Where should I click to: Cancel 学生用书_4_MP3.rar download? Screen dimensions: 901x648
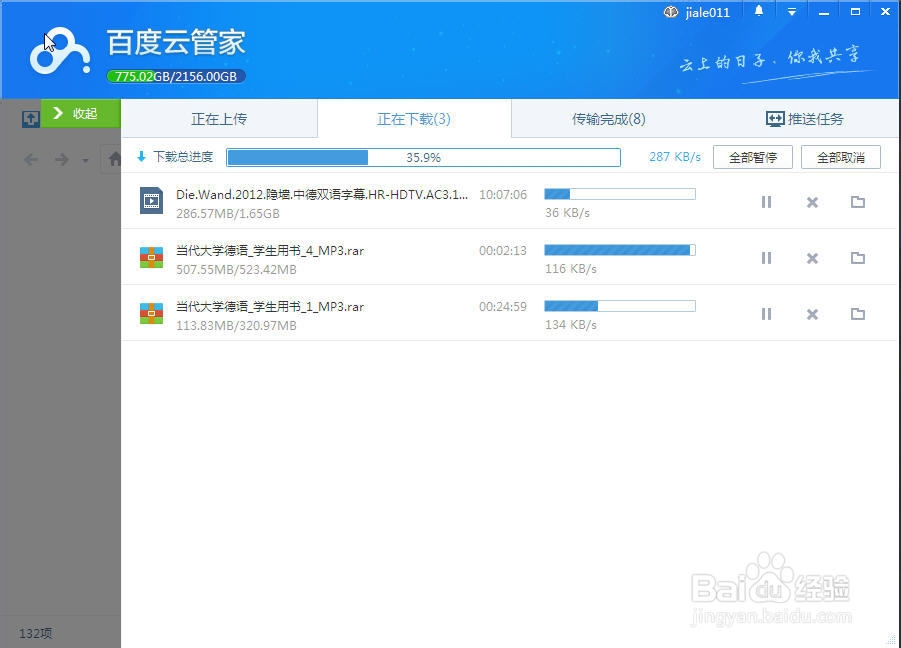(x=812, y=258)
